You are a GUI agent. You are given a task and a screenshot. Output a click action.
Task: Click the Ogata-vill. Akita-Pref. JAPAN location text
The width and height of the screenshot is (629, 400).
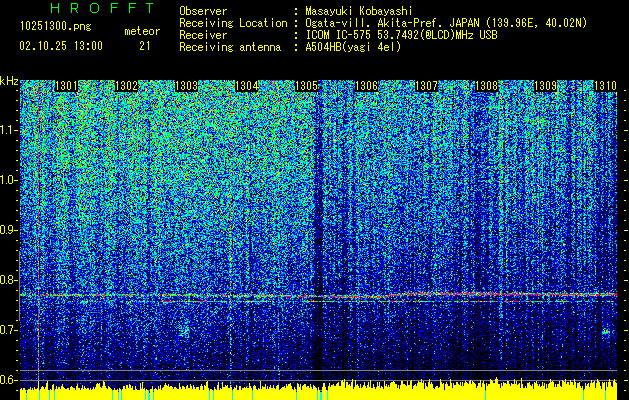[446, 23]
